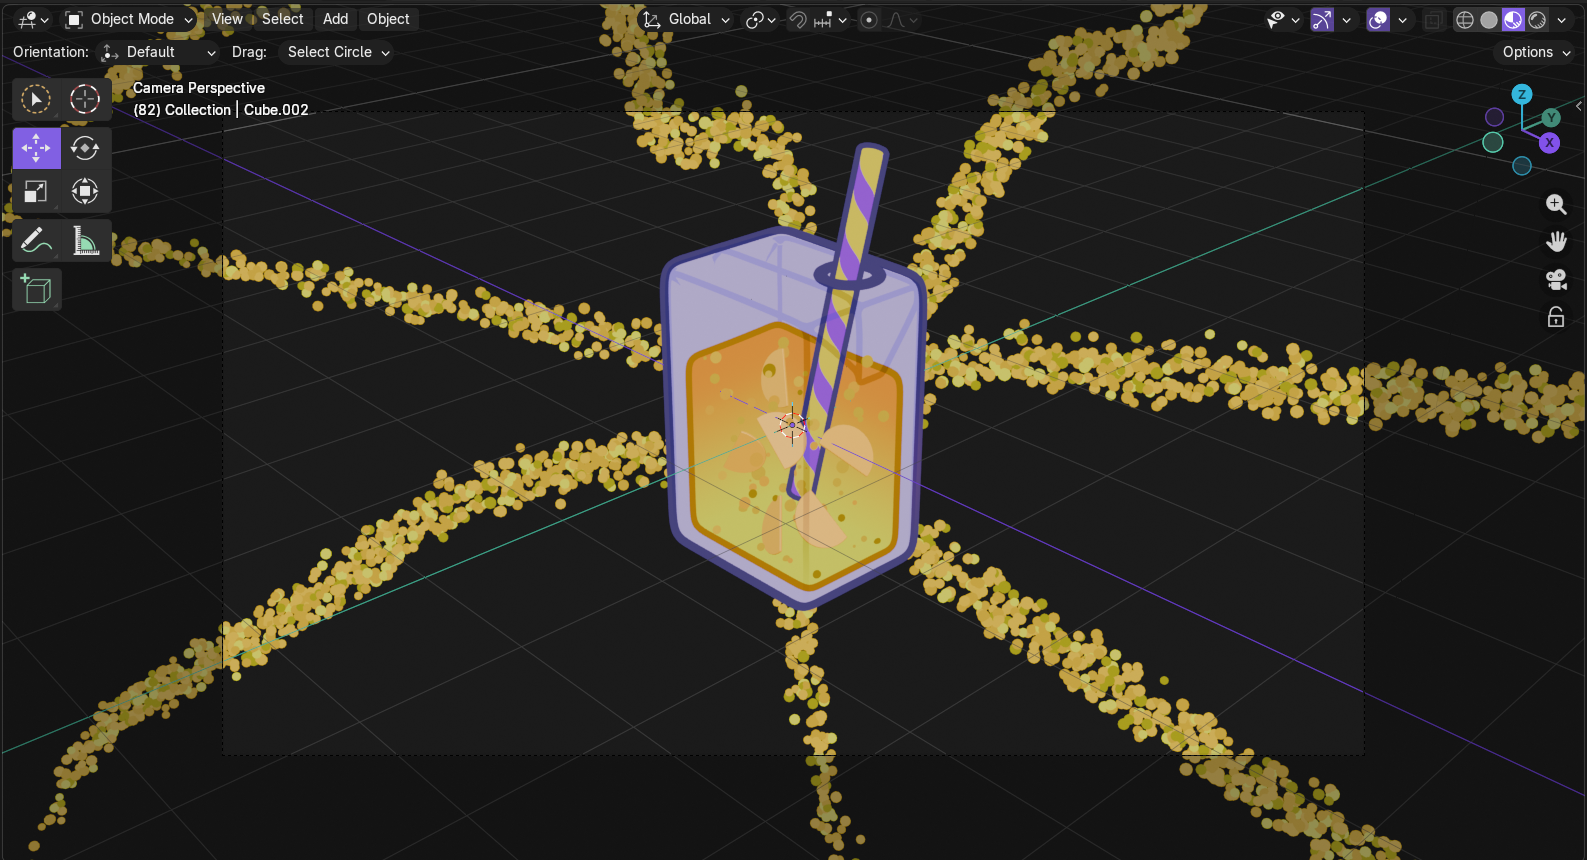Viewport: 1587px width, 860px height.
Task: Activate the Add Cube tool
Action: point(37,290)
